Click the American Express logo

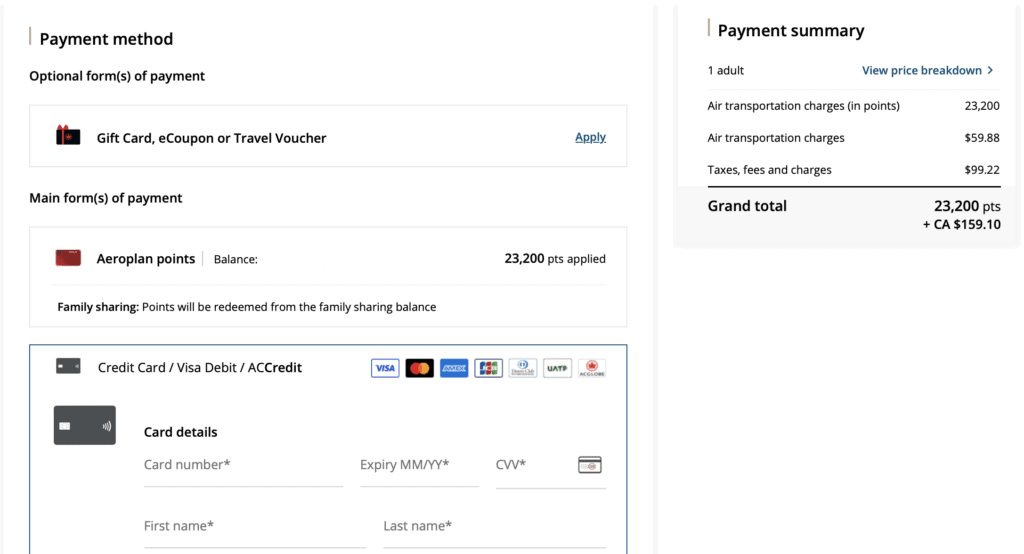click(x=454, y=368)
